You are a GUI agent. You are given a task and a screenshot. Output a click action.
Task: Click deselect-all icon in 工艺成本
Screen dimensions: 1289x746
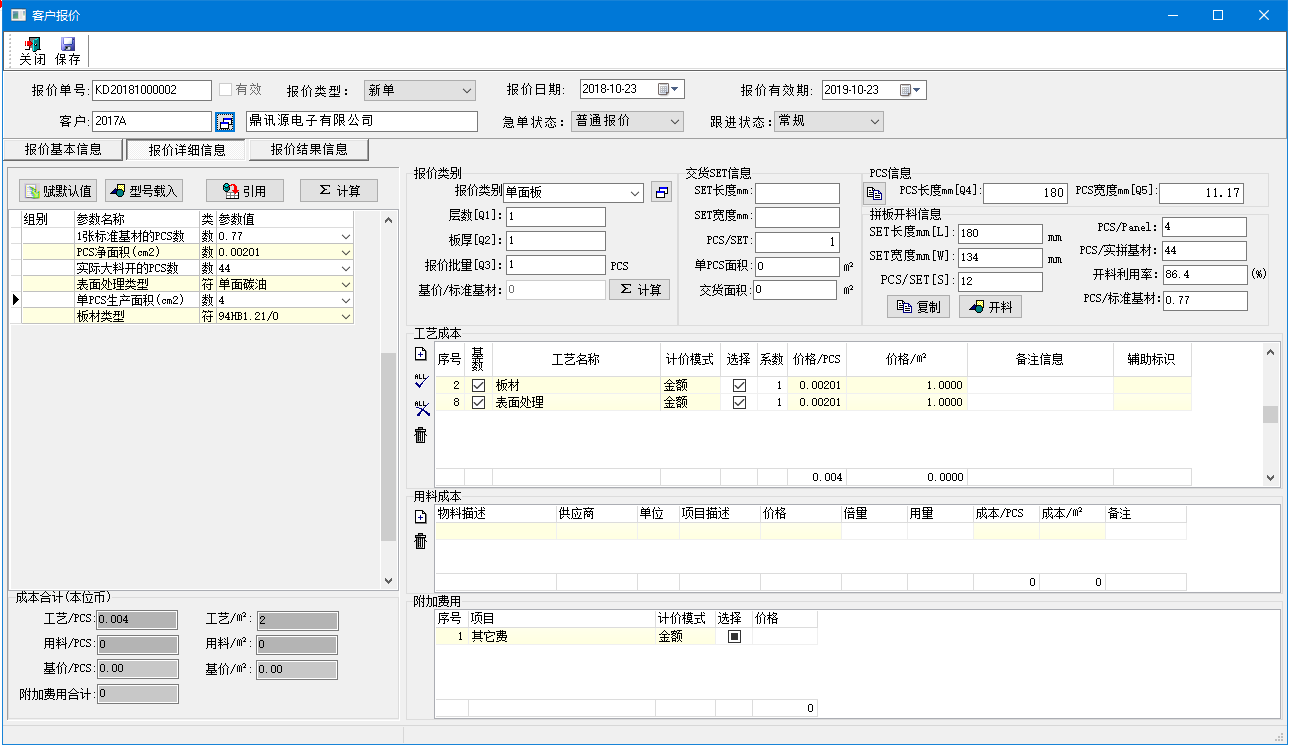pos(421,407)
